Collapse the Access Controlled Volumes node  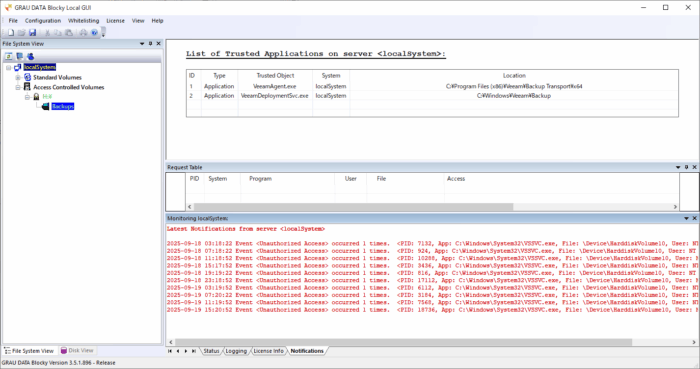18,87
